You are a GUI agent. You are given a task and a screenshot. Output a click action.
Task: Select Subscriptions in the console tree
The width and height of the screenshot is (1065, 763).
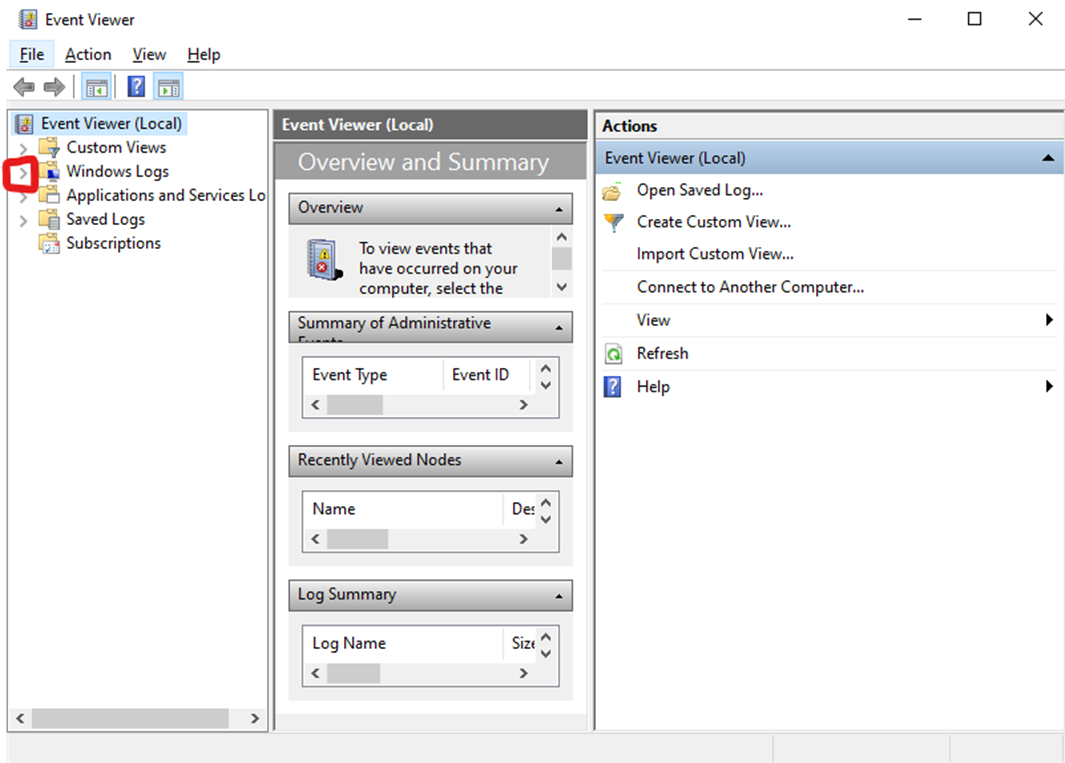coord(113,243)
